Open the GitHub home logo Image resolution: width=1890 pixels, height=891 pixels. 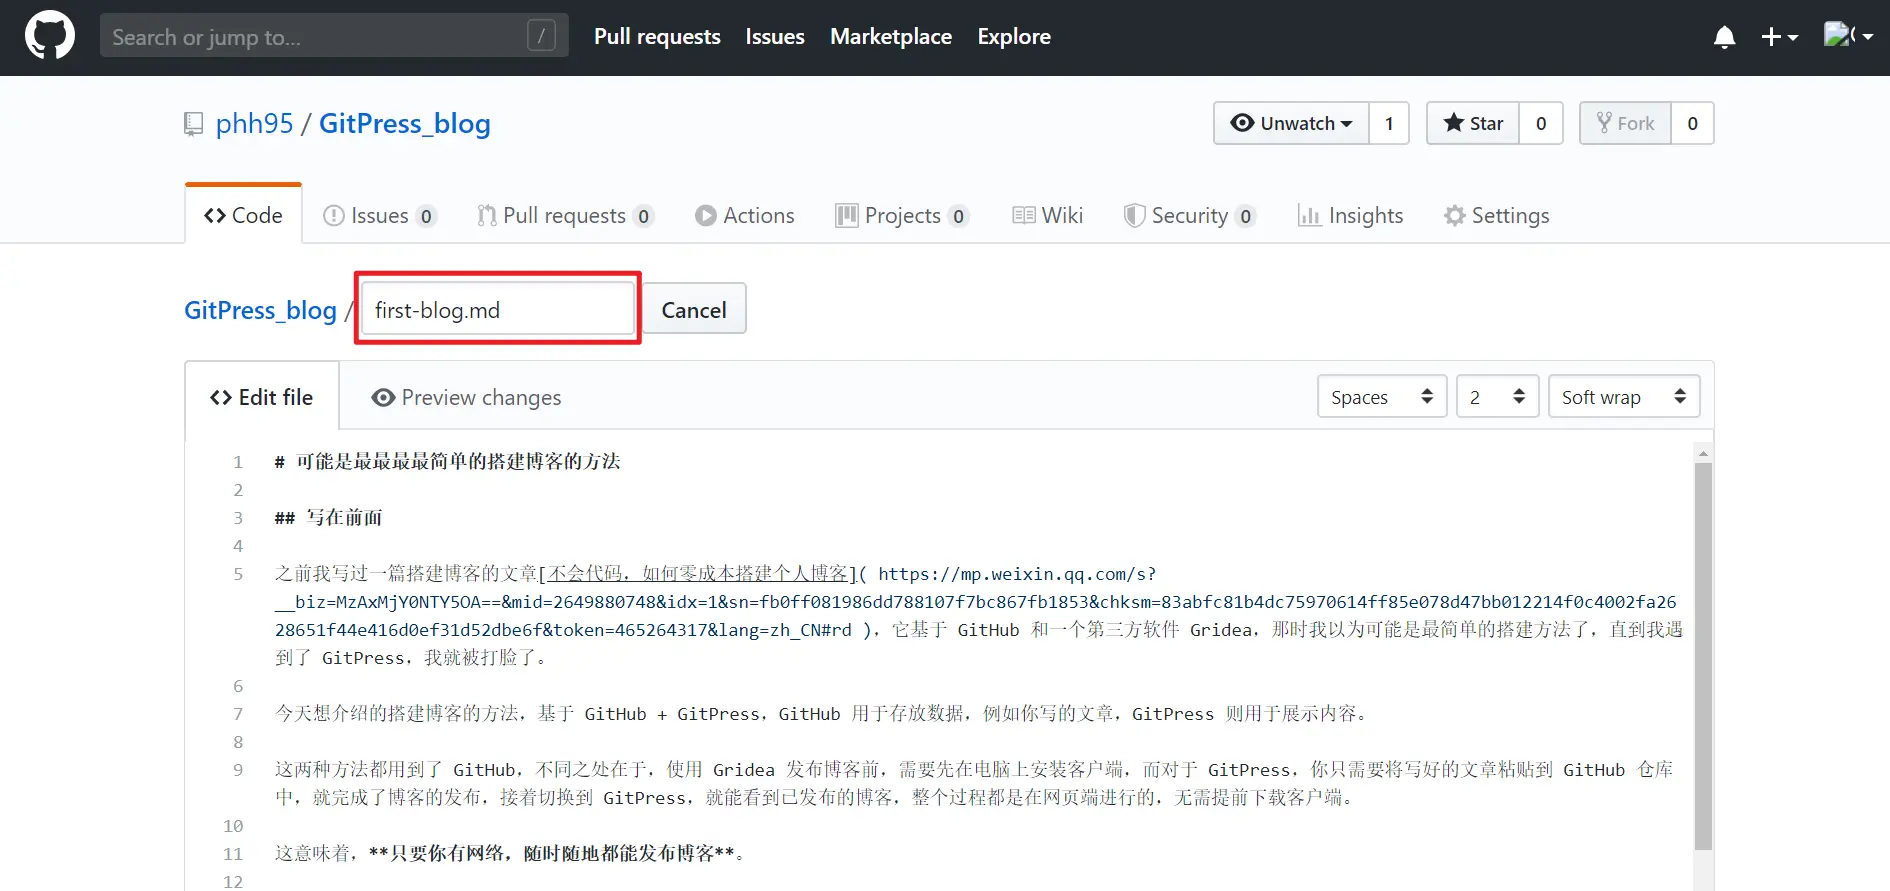pos(49,36)
